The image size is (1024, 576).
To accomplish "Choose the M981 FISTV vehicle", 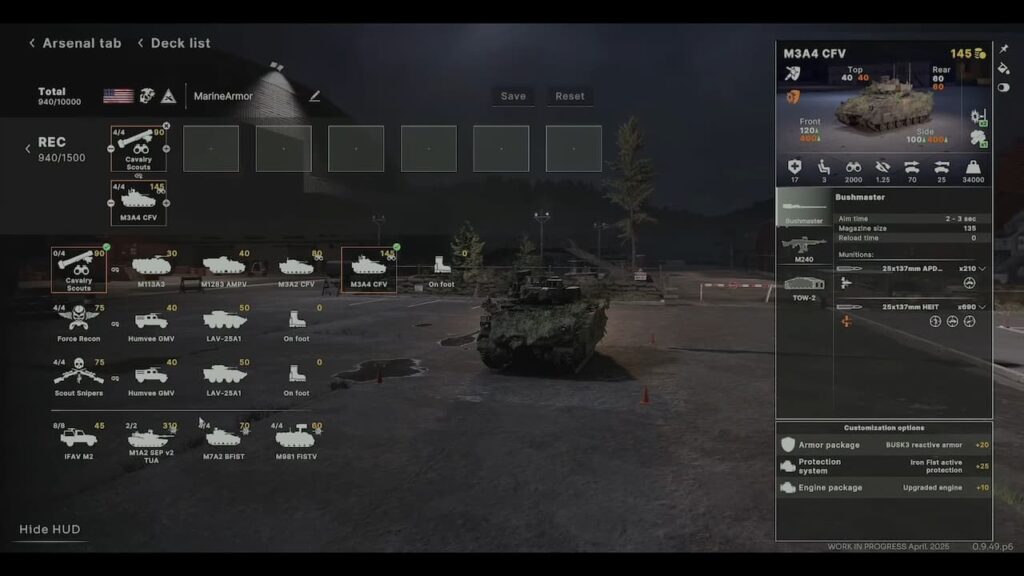I will (295, 438).
